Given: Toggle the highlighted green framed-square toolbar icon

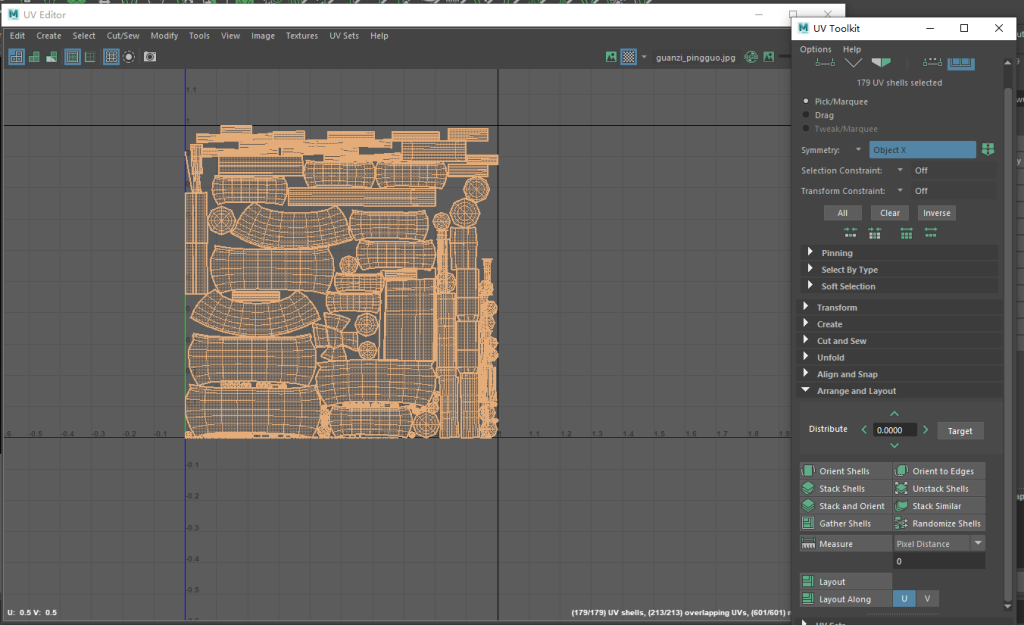Looking at the screenshot, I should point(72,57).
